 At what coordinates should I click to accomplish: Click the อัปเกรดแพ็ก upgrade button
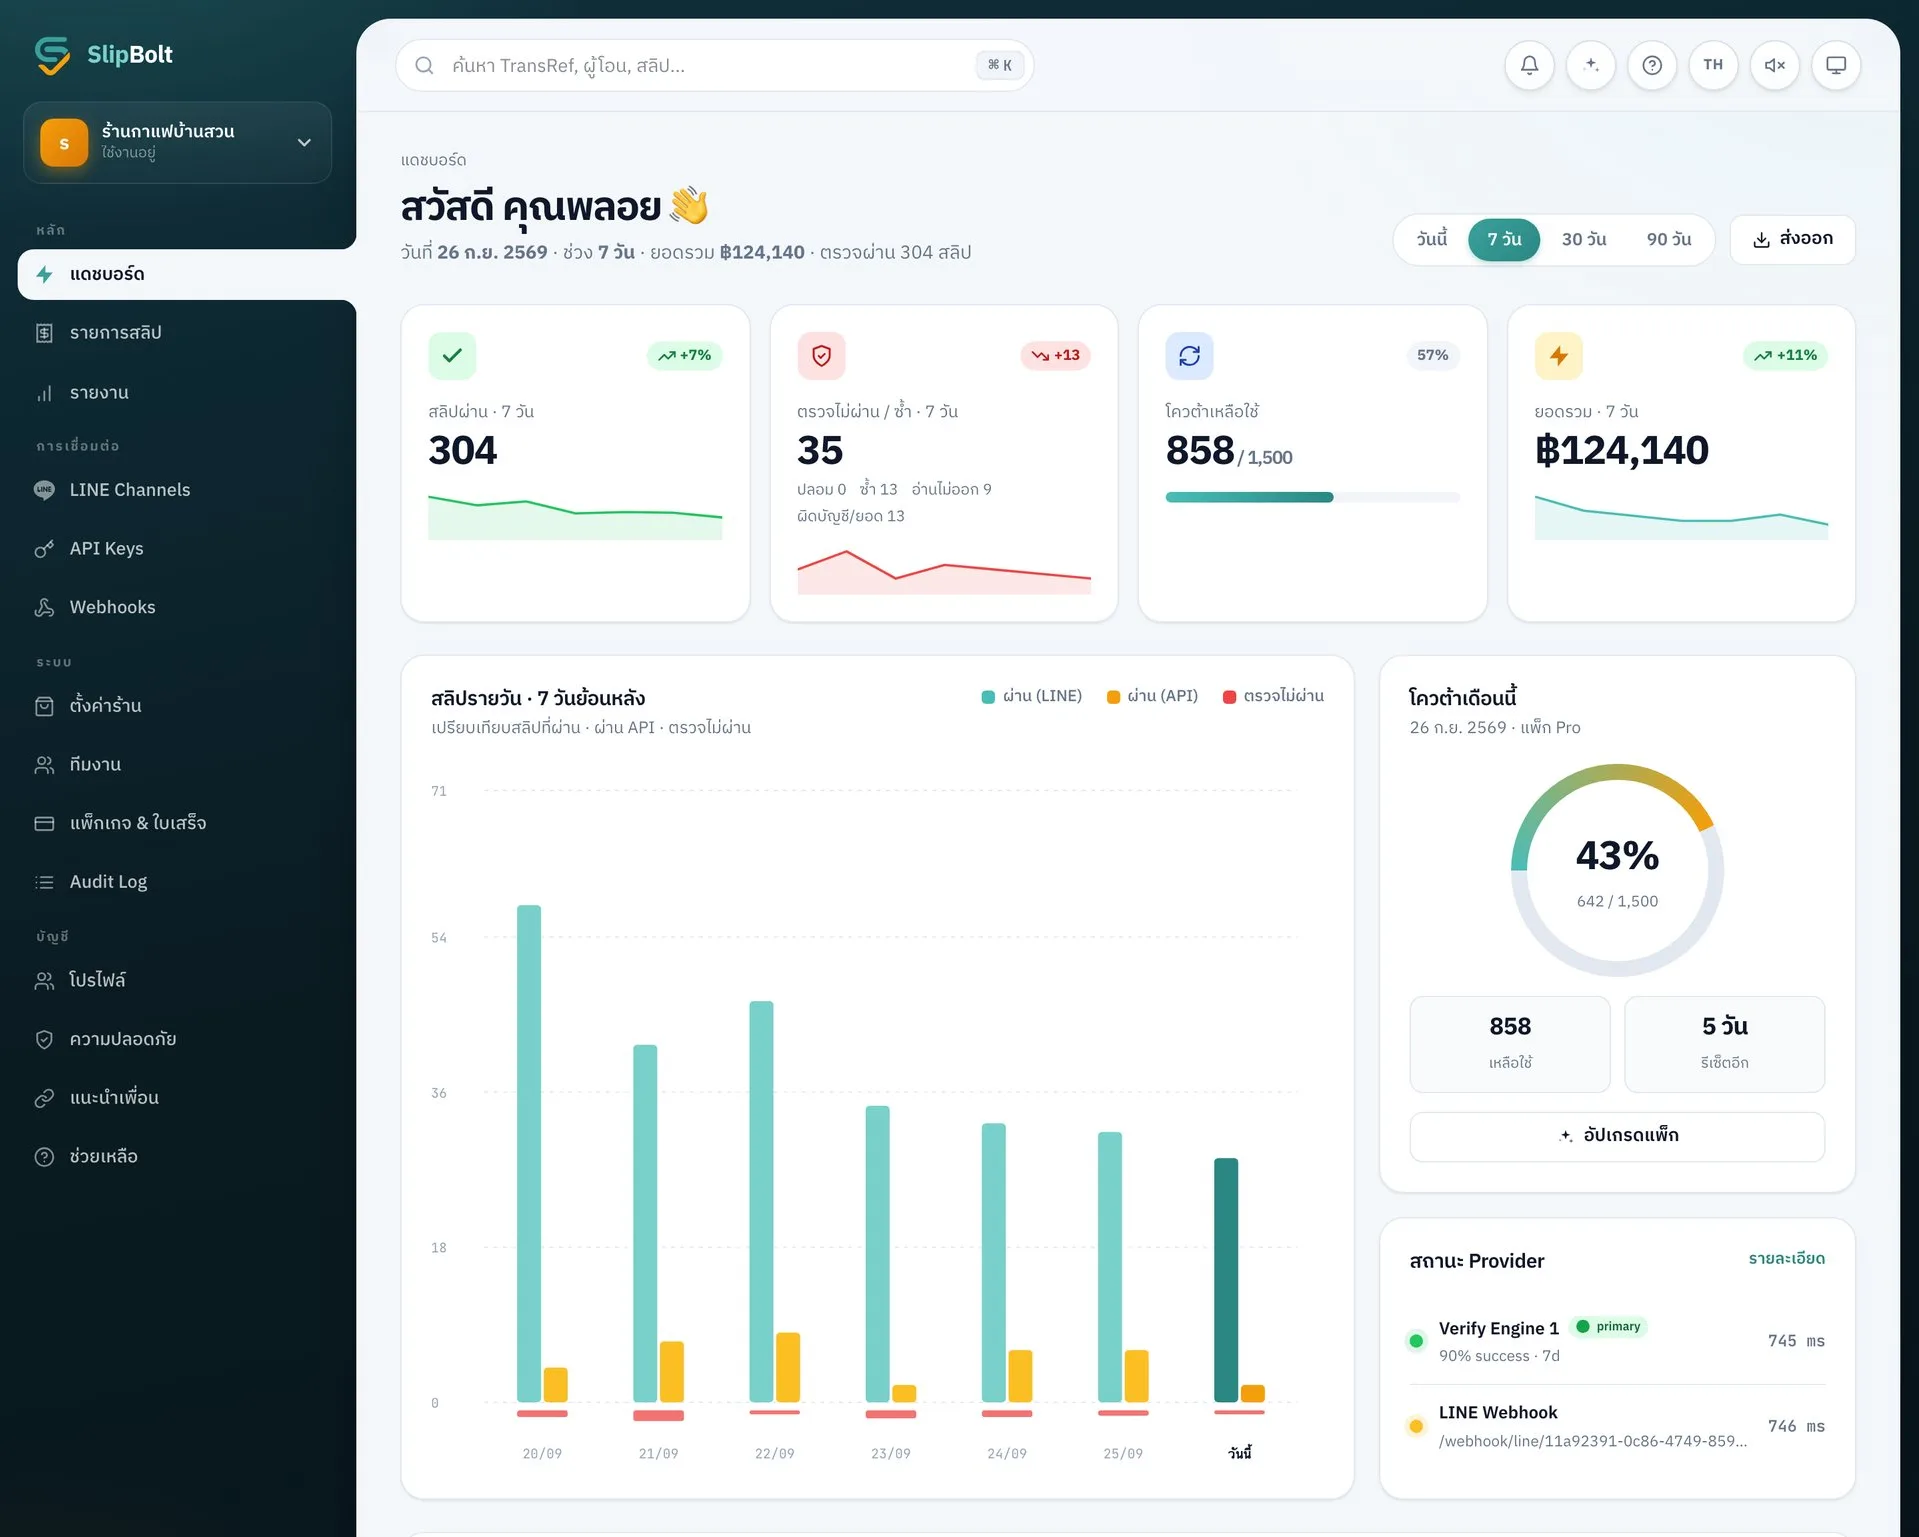1617,1136
